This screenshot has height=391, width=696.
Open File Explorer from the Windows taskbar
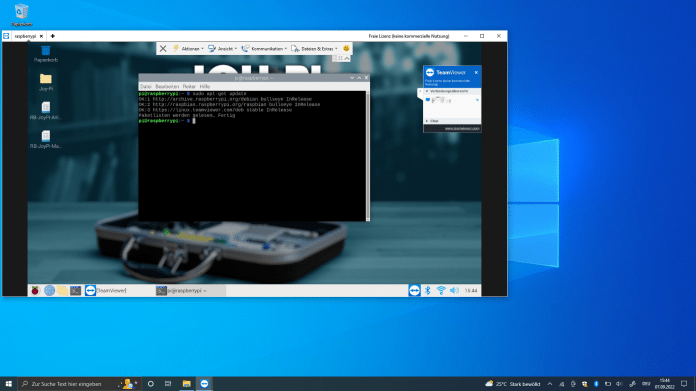click(186, 384)
